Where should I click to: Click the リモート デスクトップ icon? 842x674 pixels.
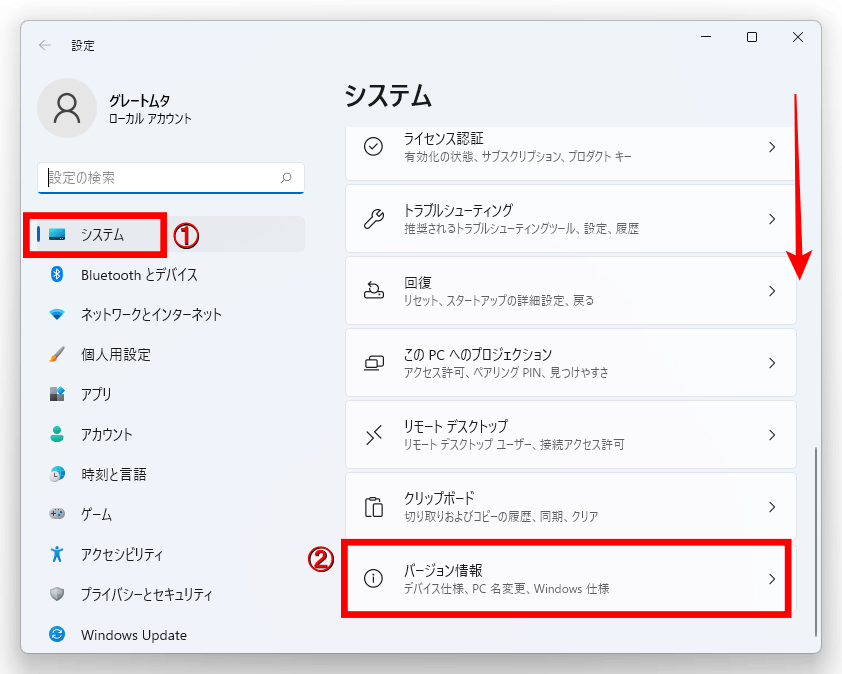pos(374,435)
